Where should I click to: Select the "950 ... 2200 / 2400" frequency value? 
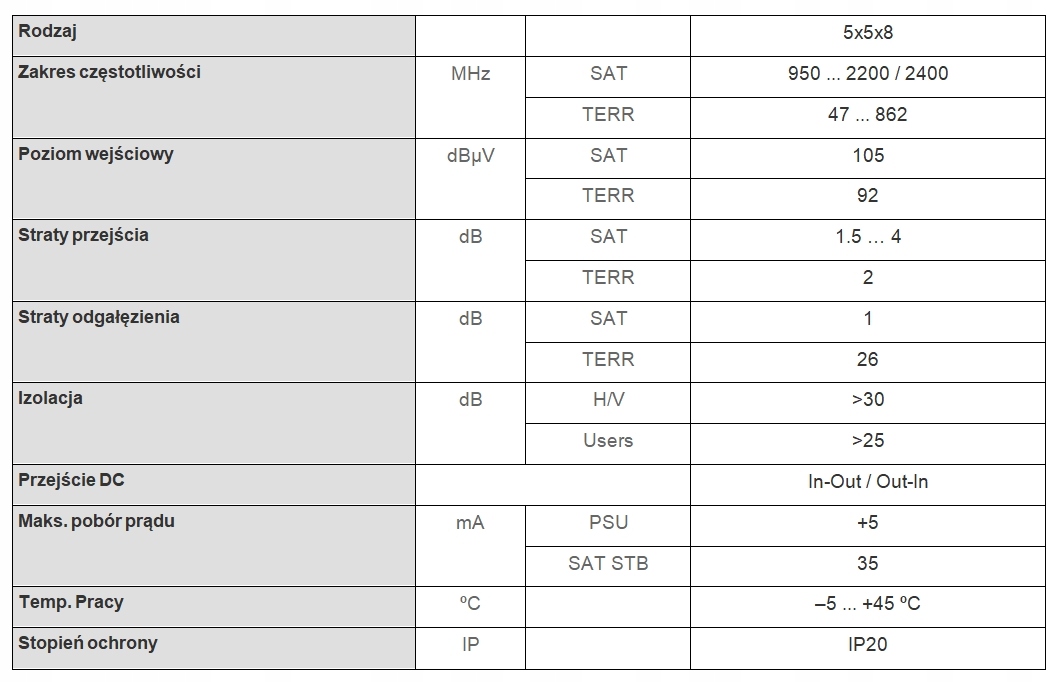867,73
